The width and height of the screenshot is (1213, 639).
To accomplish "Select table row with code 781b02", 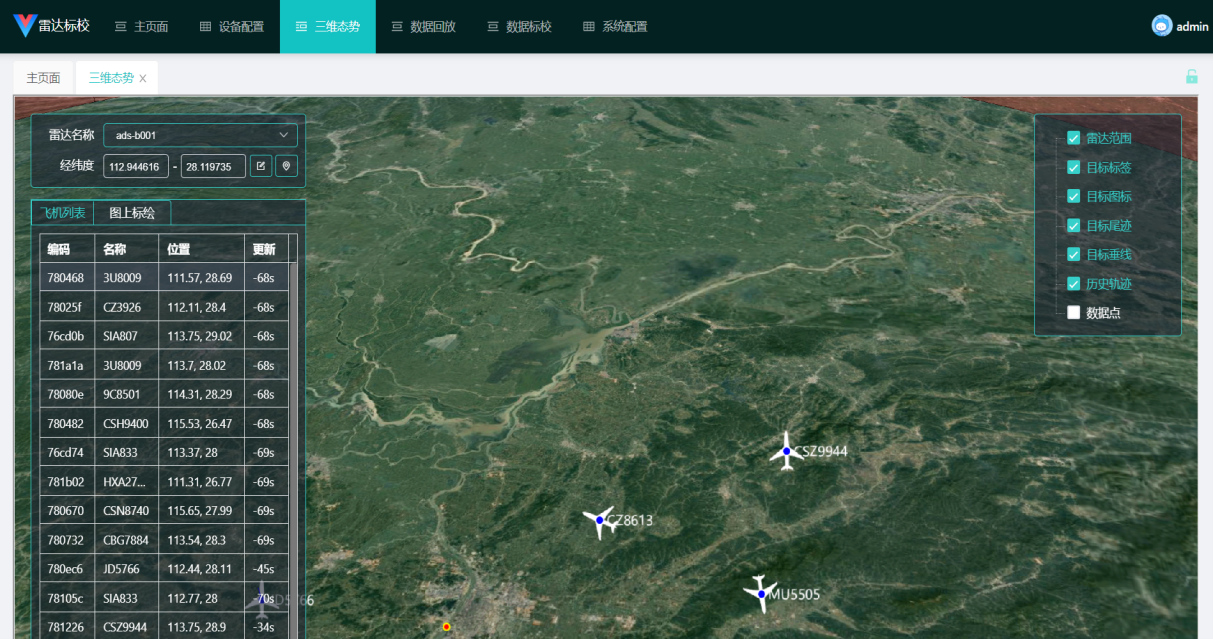I will click(164, 482).
